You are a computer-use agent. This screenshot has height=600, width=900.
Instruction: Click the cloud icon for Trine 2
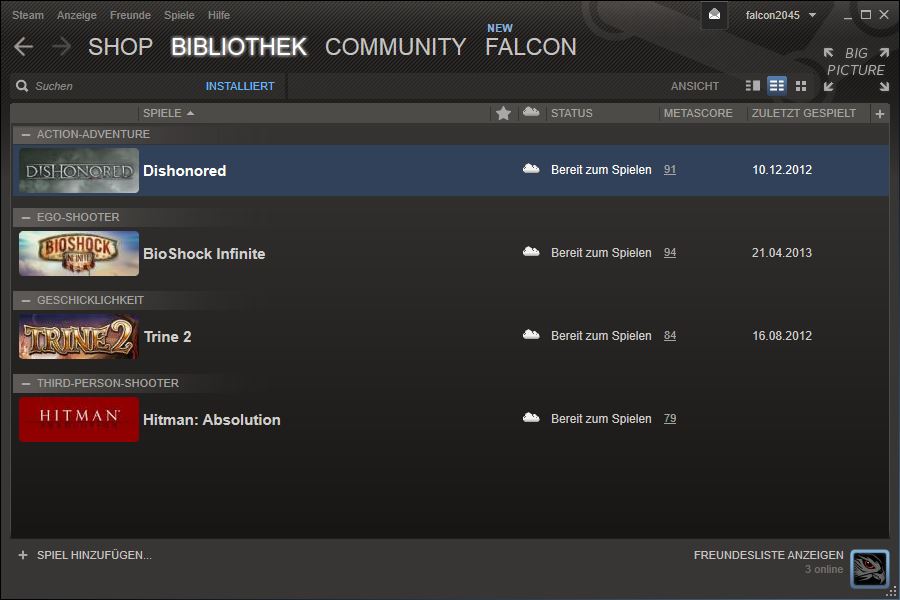tap(531, 335)
